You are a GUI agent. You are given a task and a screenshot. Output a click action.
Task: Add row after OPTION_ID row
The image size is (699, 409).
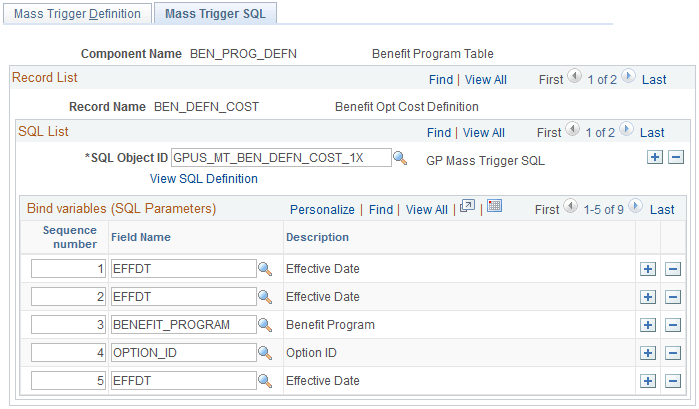[648, 353]
